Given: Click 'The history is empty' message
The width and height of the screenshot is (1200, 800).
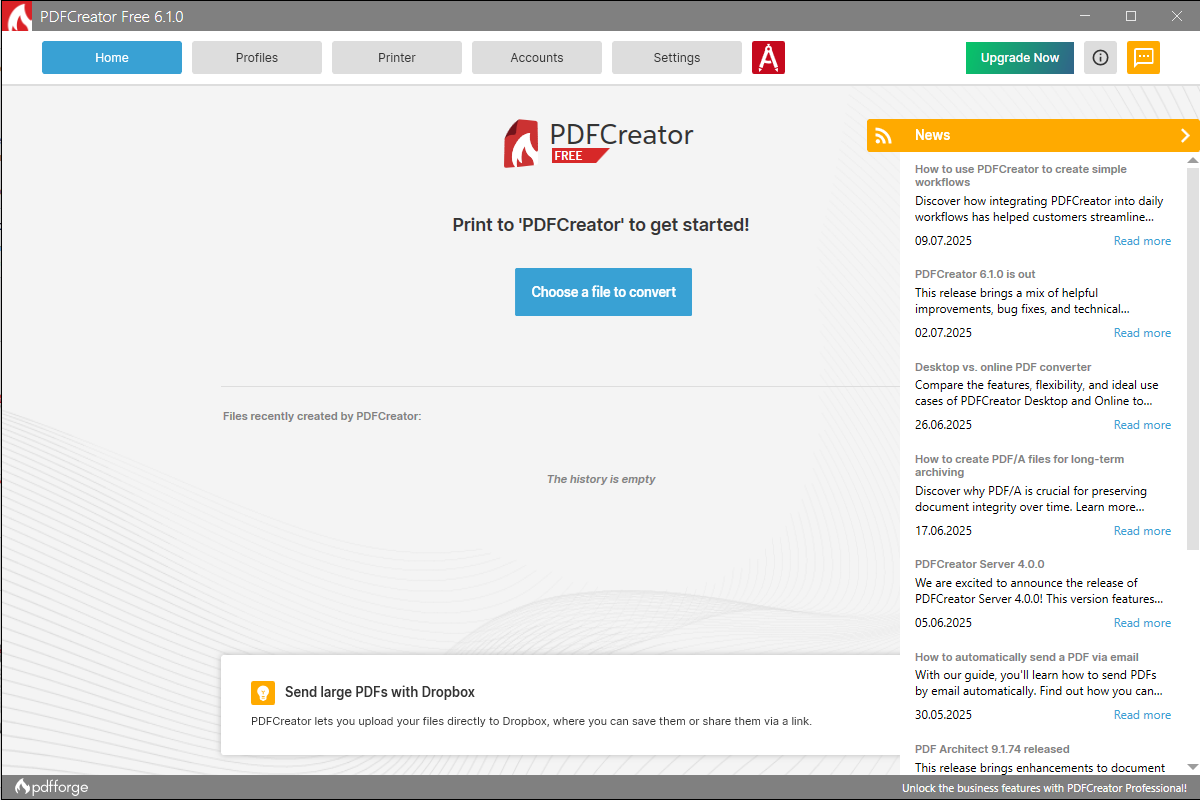Looking at the screenshot, I should pyautogui.click(x=601, y=479).
